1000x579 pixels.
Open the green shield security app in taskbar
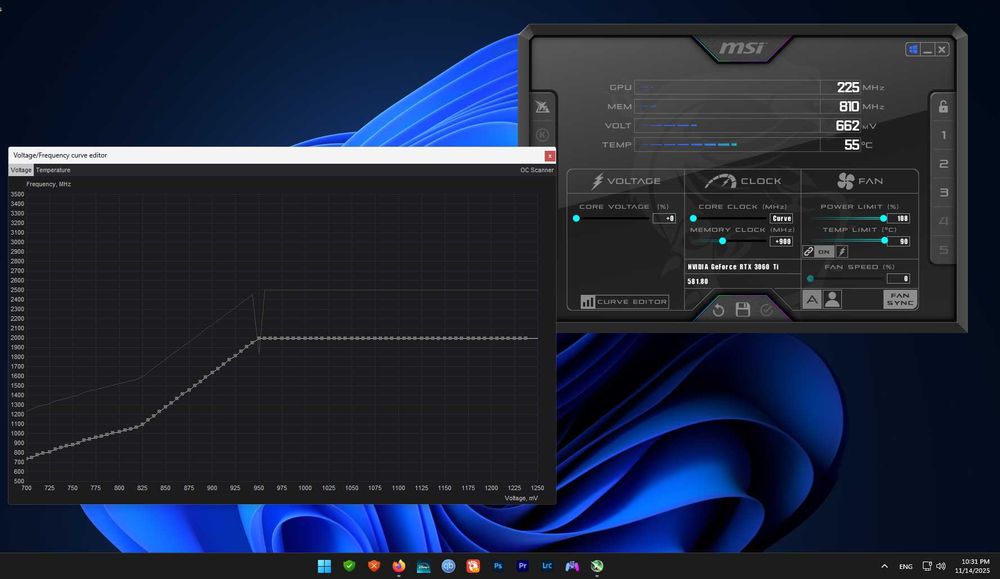[349, 566]
